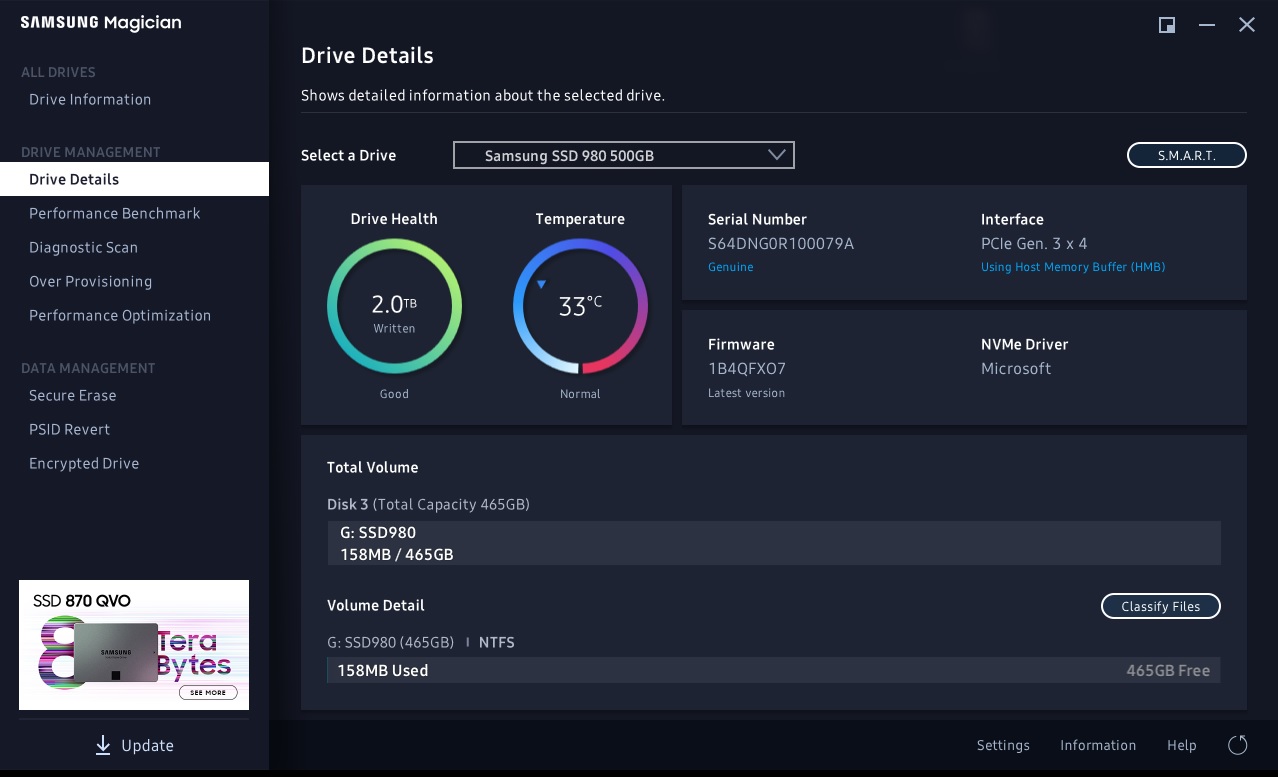Click the Update download arrow icon
This screenshot has height=777, width=1278.
(x=103, y=745)
